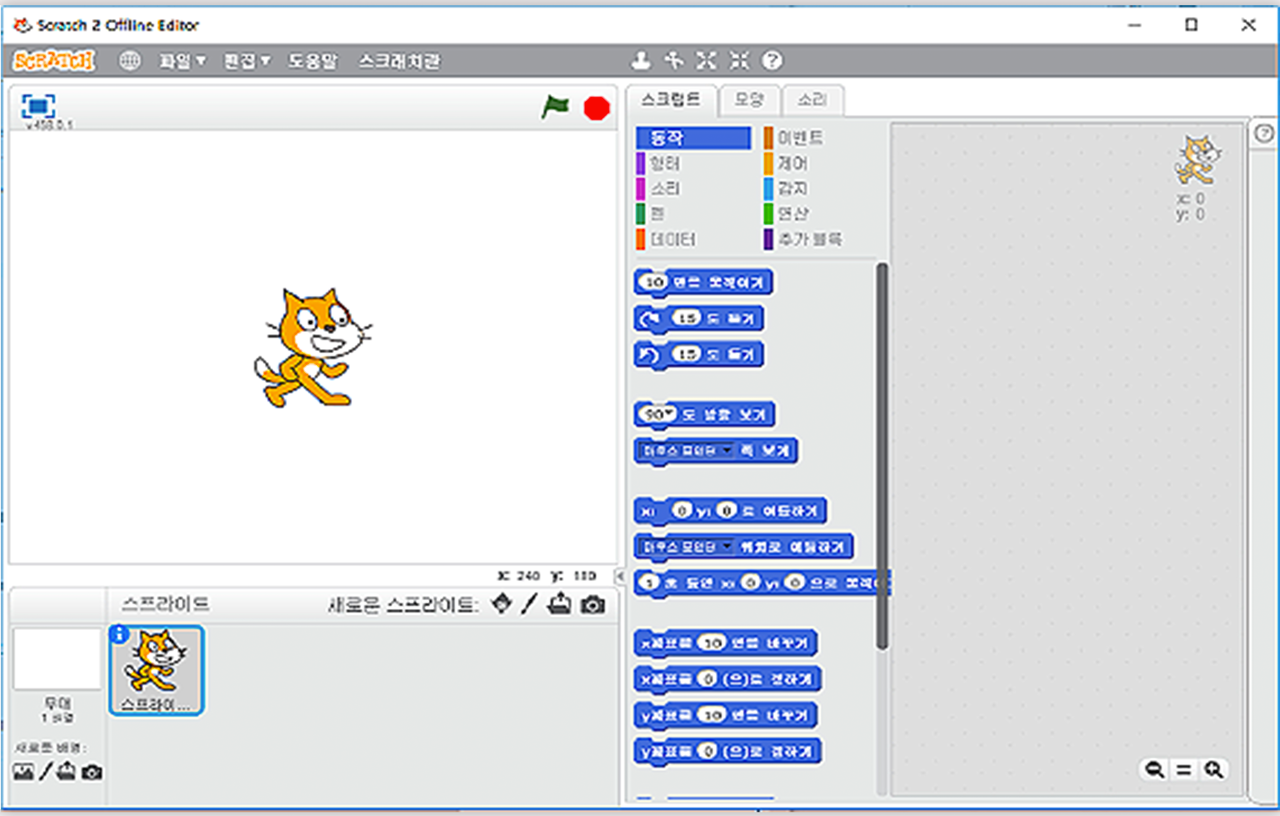The image size is (1280, 816).
Task: Select the delete scissors tool
Action: pyautogui.click(x=674, y=61)
